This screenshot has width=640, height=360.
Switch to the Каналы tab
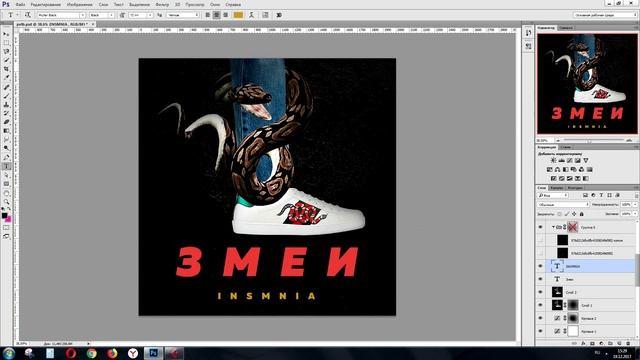click(x=556, y=188)
